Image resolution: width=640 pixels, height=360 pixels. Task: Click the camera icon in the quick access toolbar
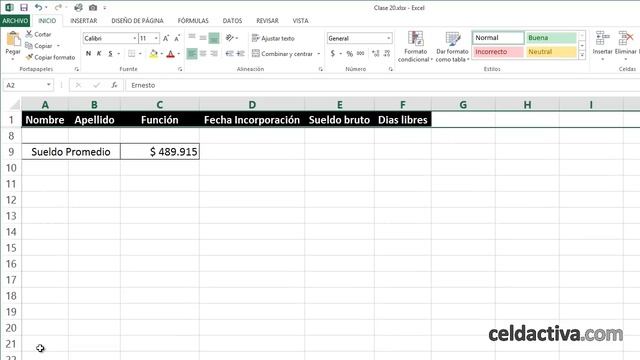point(93,7)
